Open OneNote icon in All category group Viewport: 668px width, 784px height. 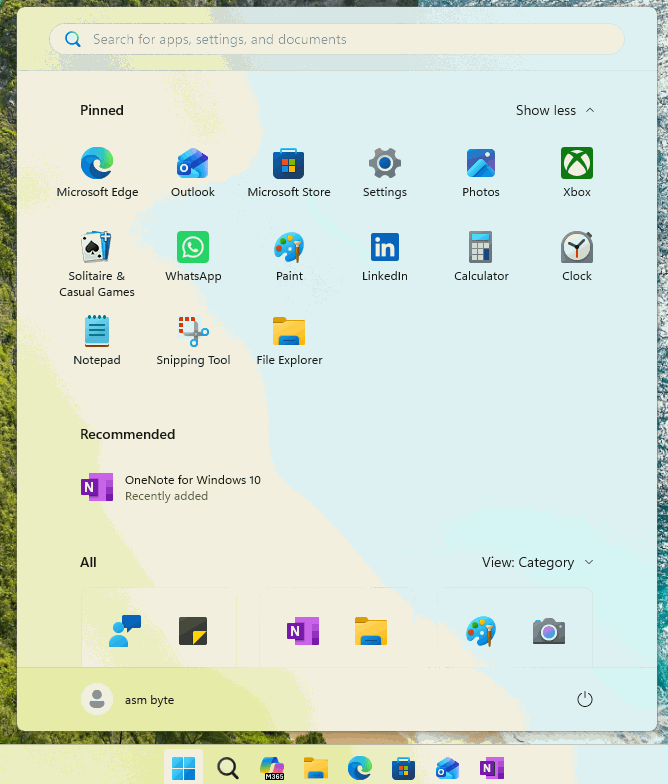click(303, 631)
